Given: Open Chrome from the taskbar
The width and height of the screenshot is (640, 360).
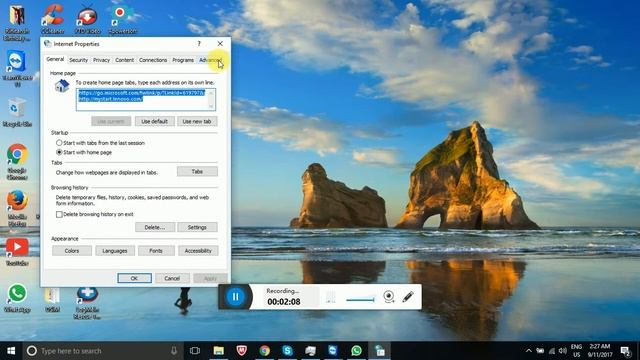Looking at the screenshot, I should click(x=264, y=351).
